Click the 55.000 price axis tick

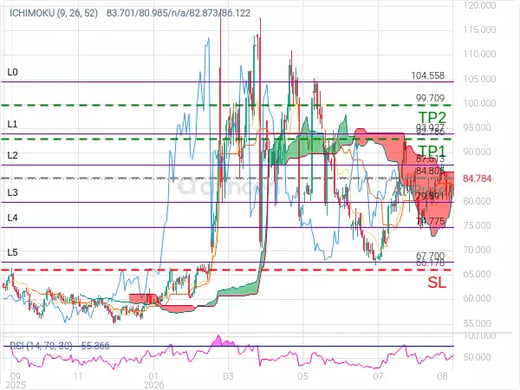pyautogui.click(x=477, y=323)
